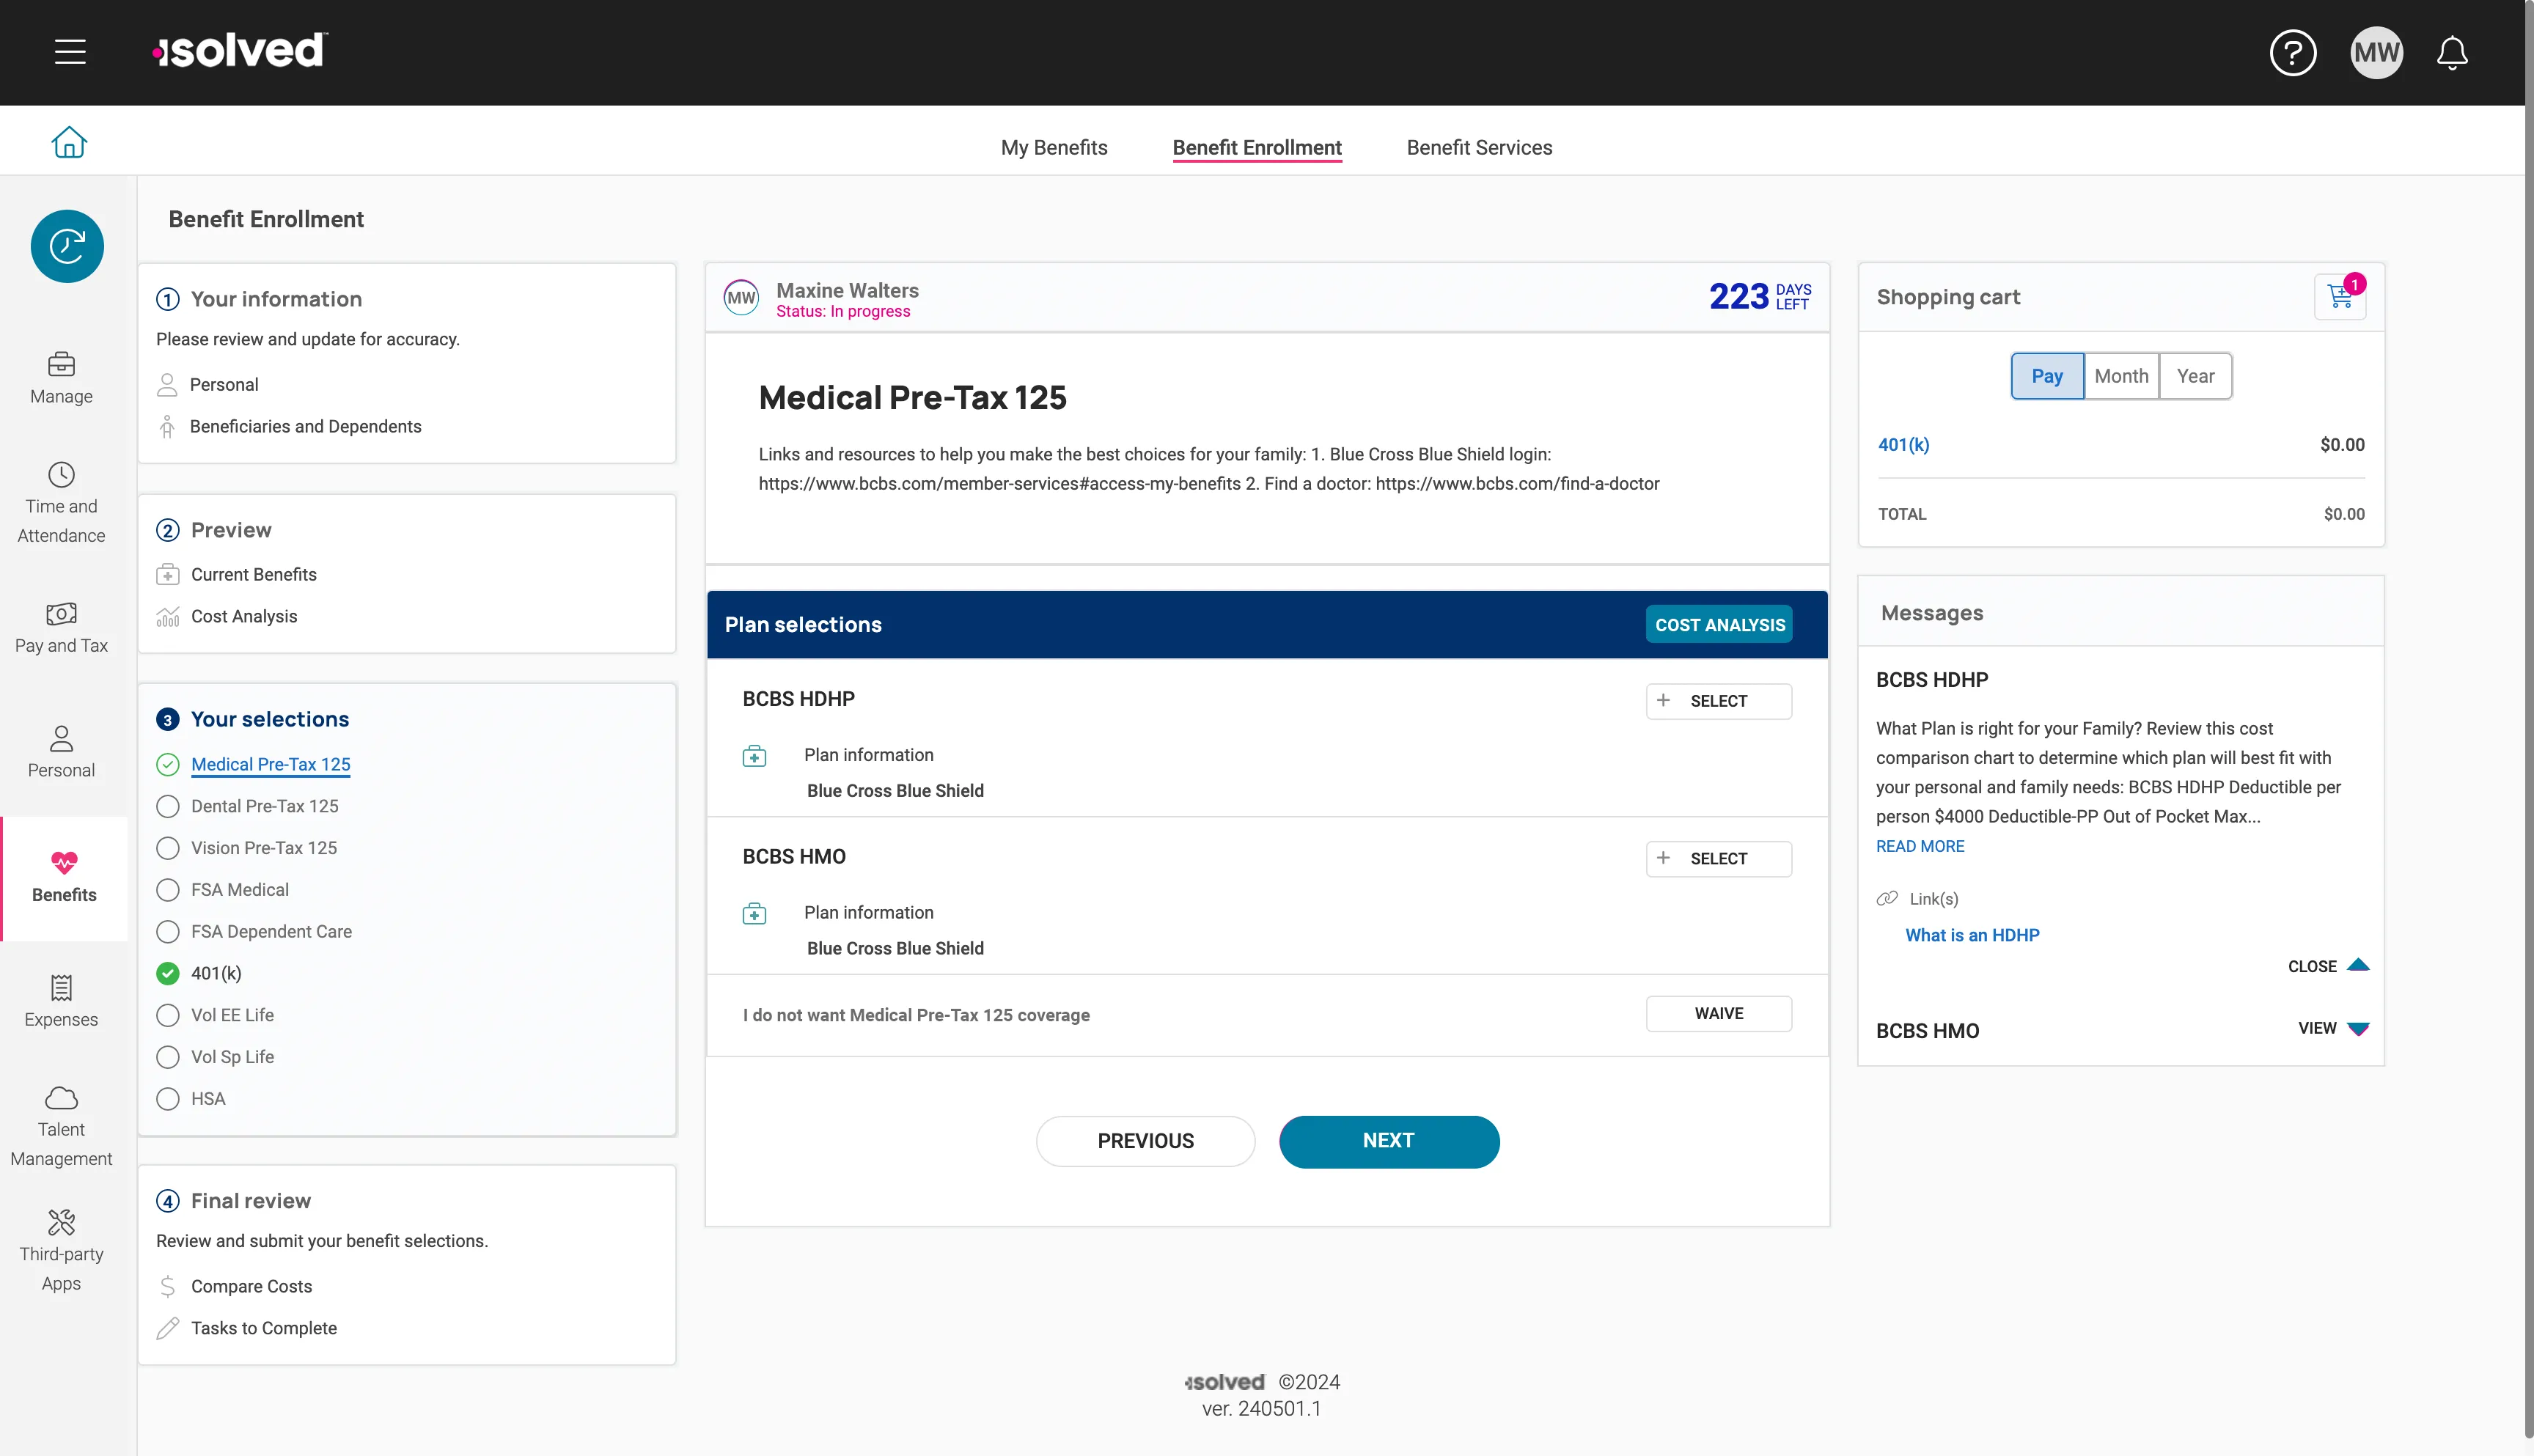The image size is (2534, 1456).
Task: Click the Compare Costs dollar icon
Action: pyautogui.click(x=168, y=1286)
